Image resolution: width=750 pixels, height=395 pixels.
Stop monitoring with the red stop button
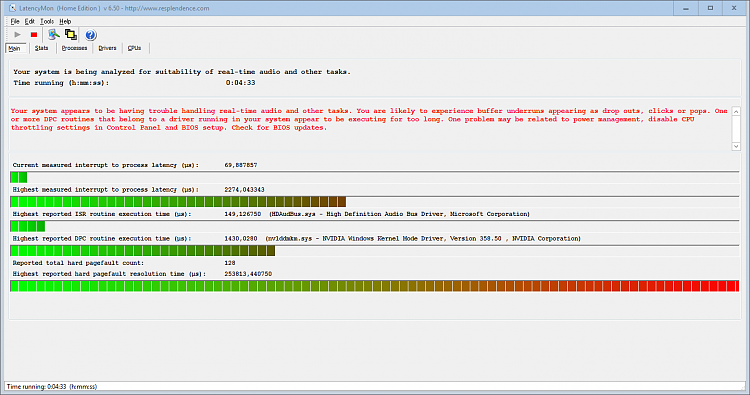(33, 34)
